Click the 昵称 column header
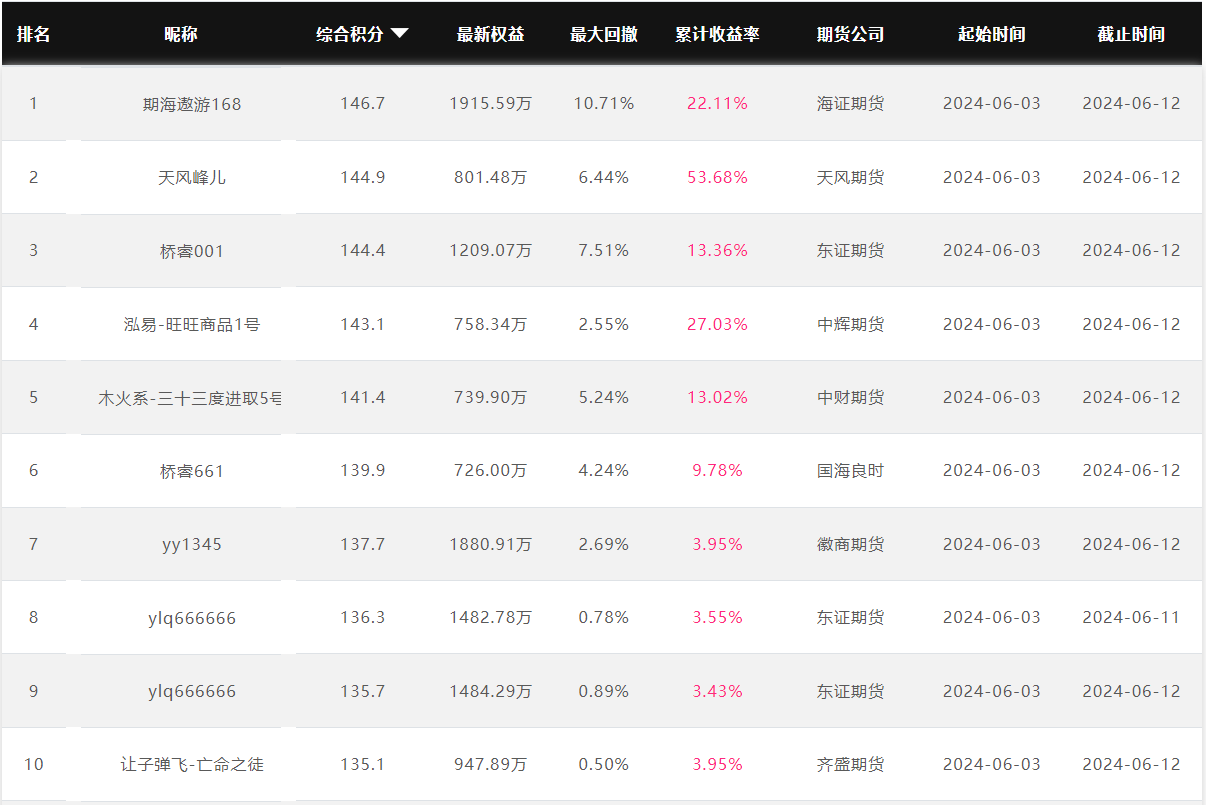1206x805 pixels. point(181,34)
